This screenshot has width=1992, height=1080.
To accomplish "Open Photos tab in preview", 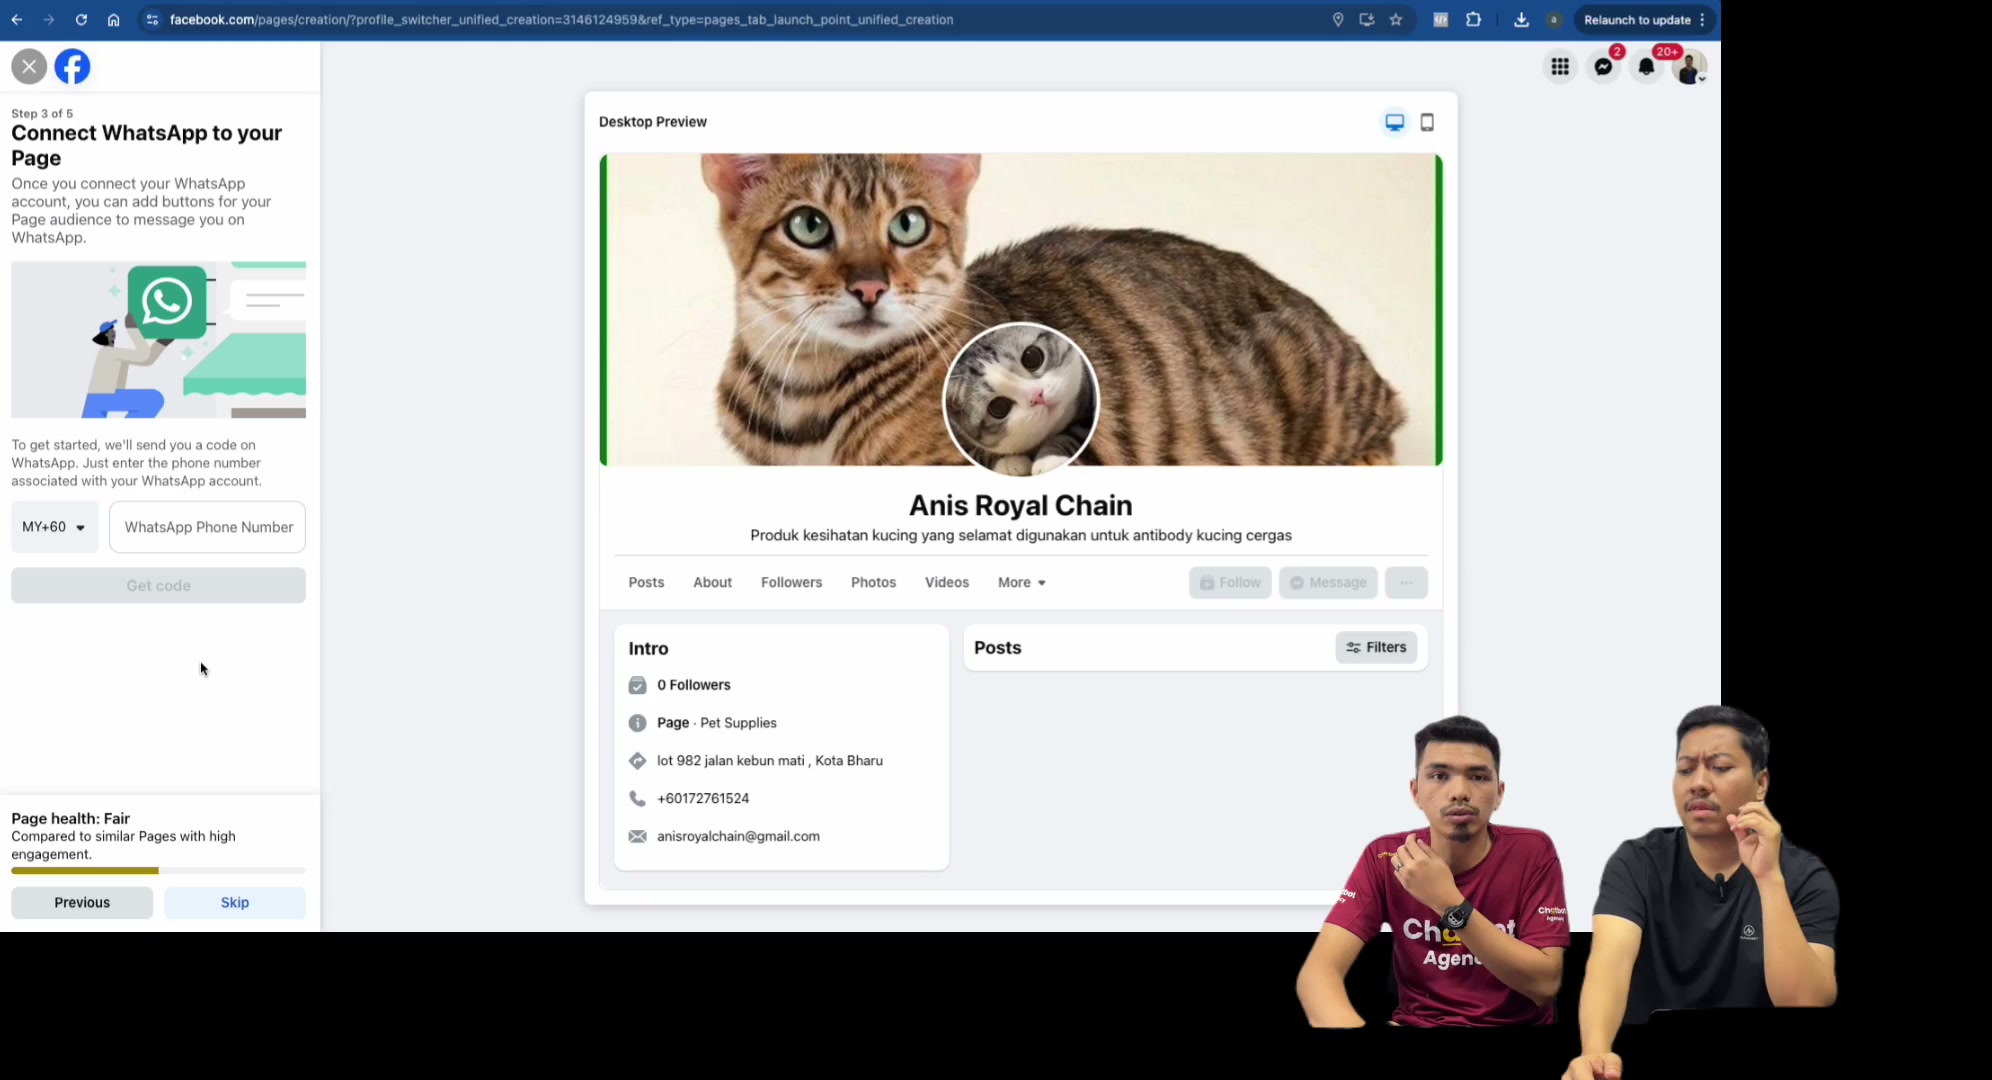I will coord(873,582).
